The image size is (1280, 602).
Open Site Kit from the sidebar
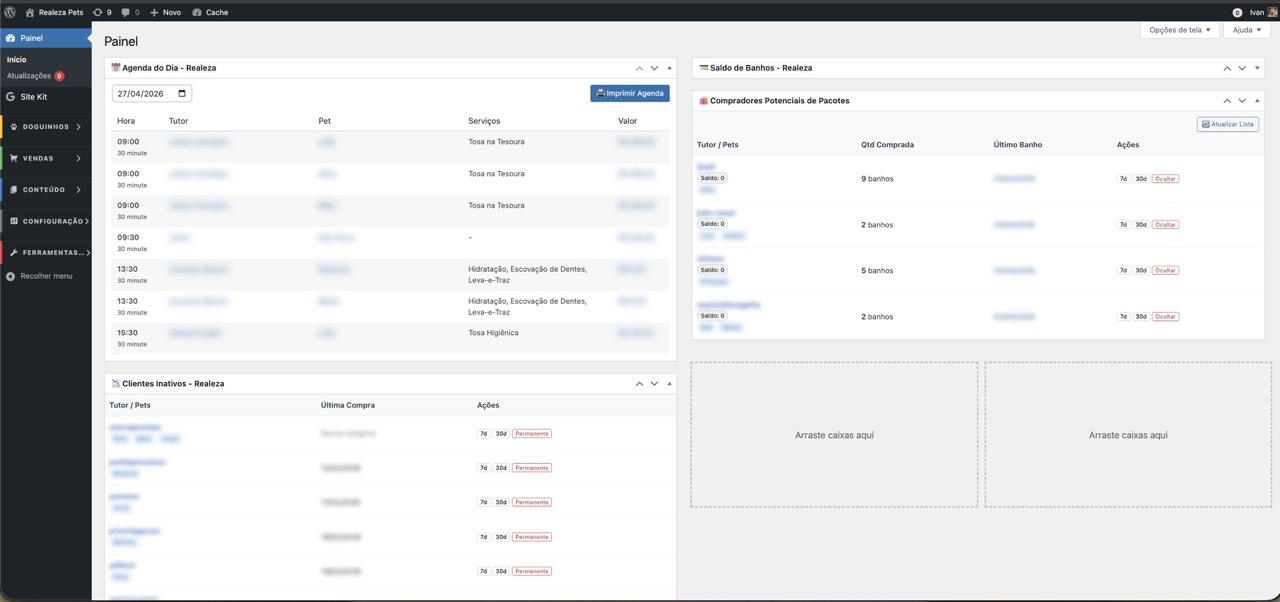[x=33, y=97]
